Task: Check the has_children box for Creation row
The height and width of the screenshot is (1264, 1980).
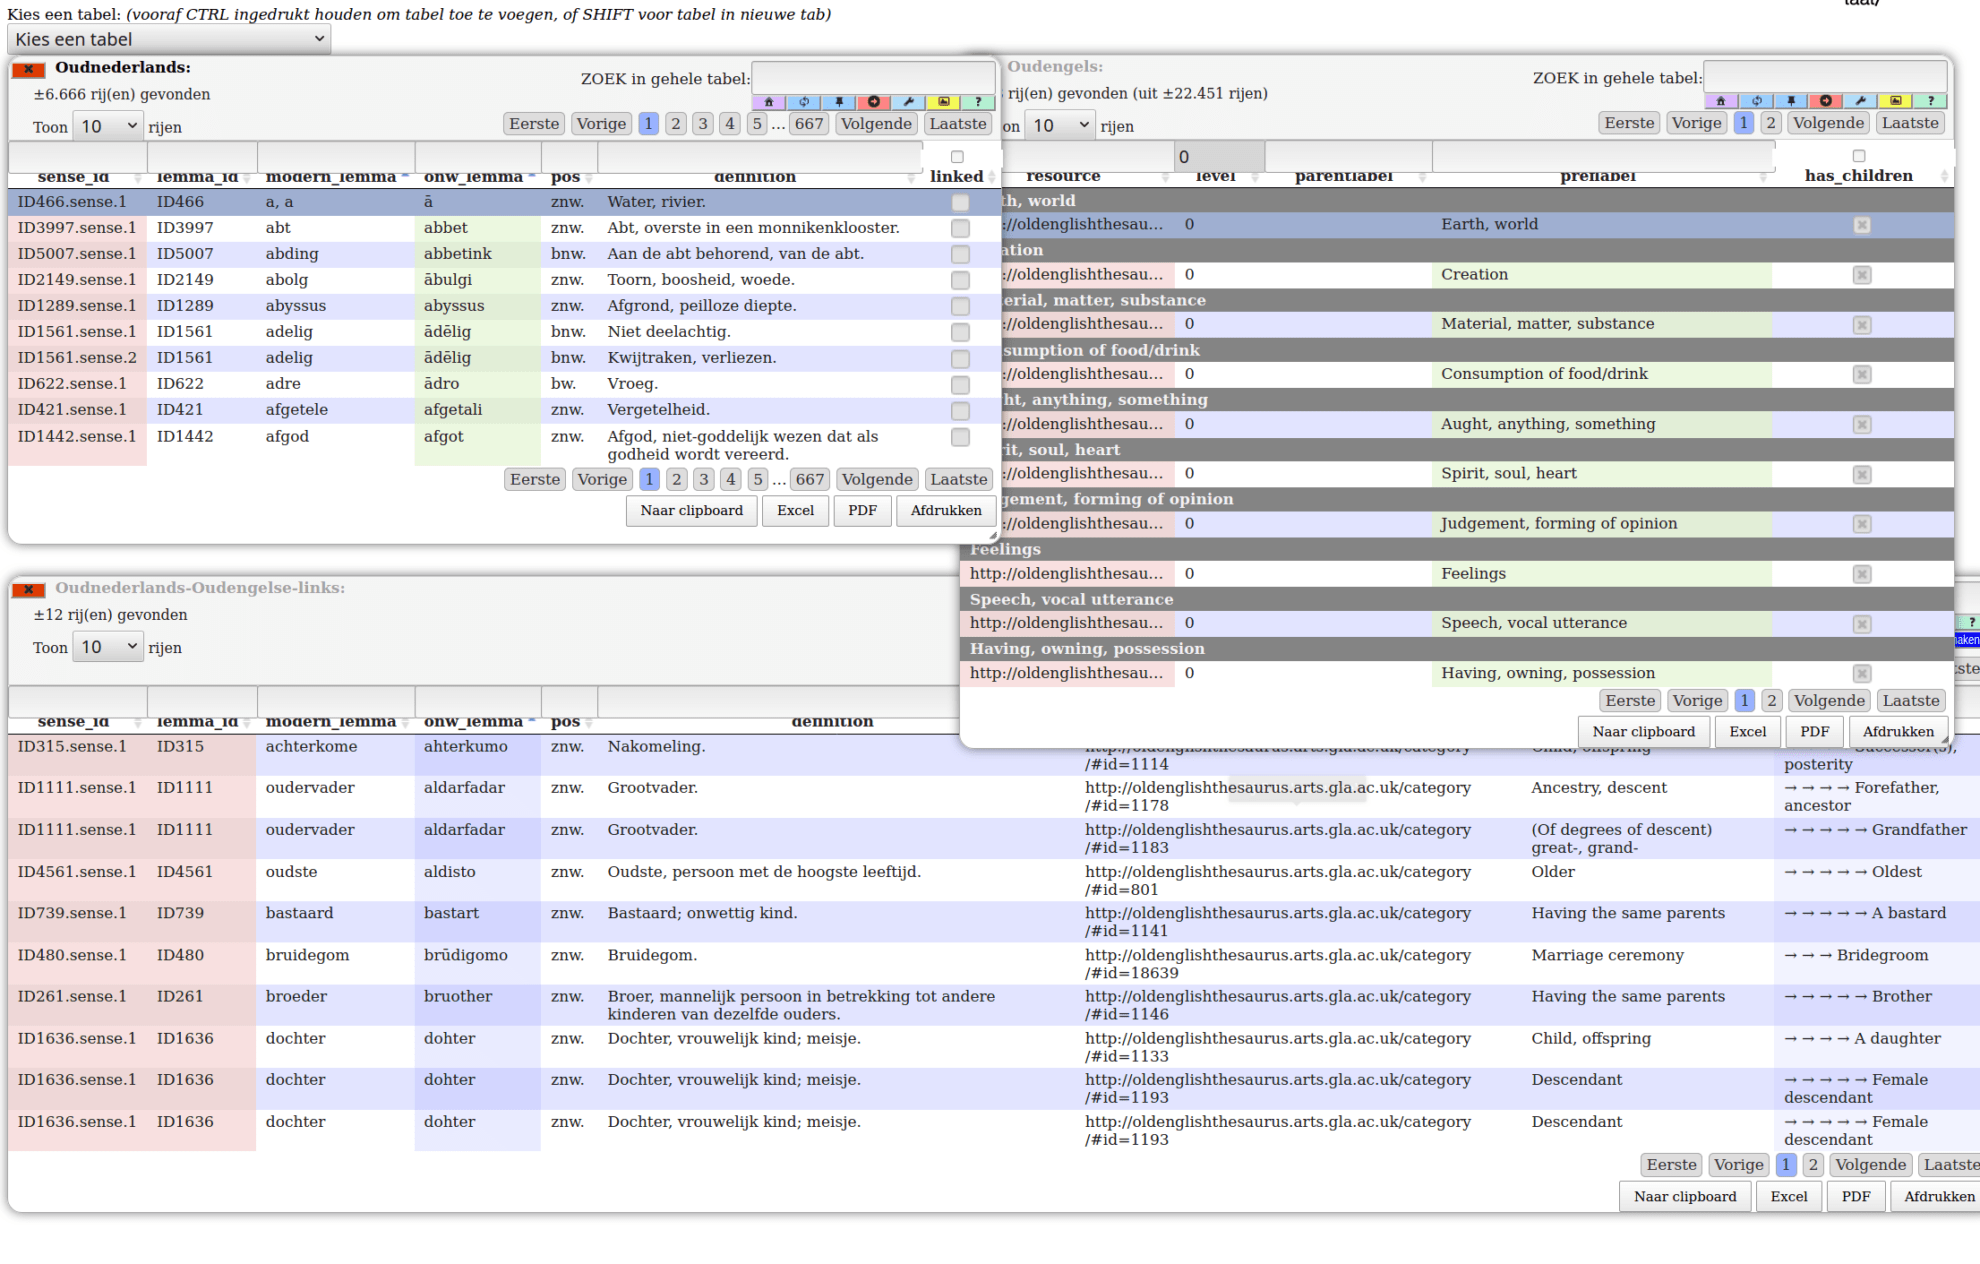Action: 1862,275
